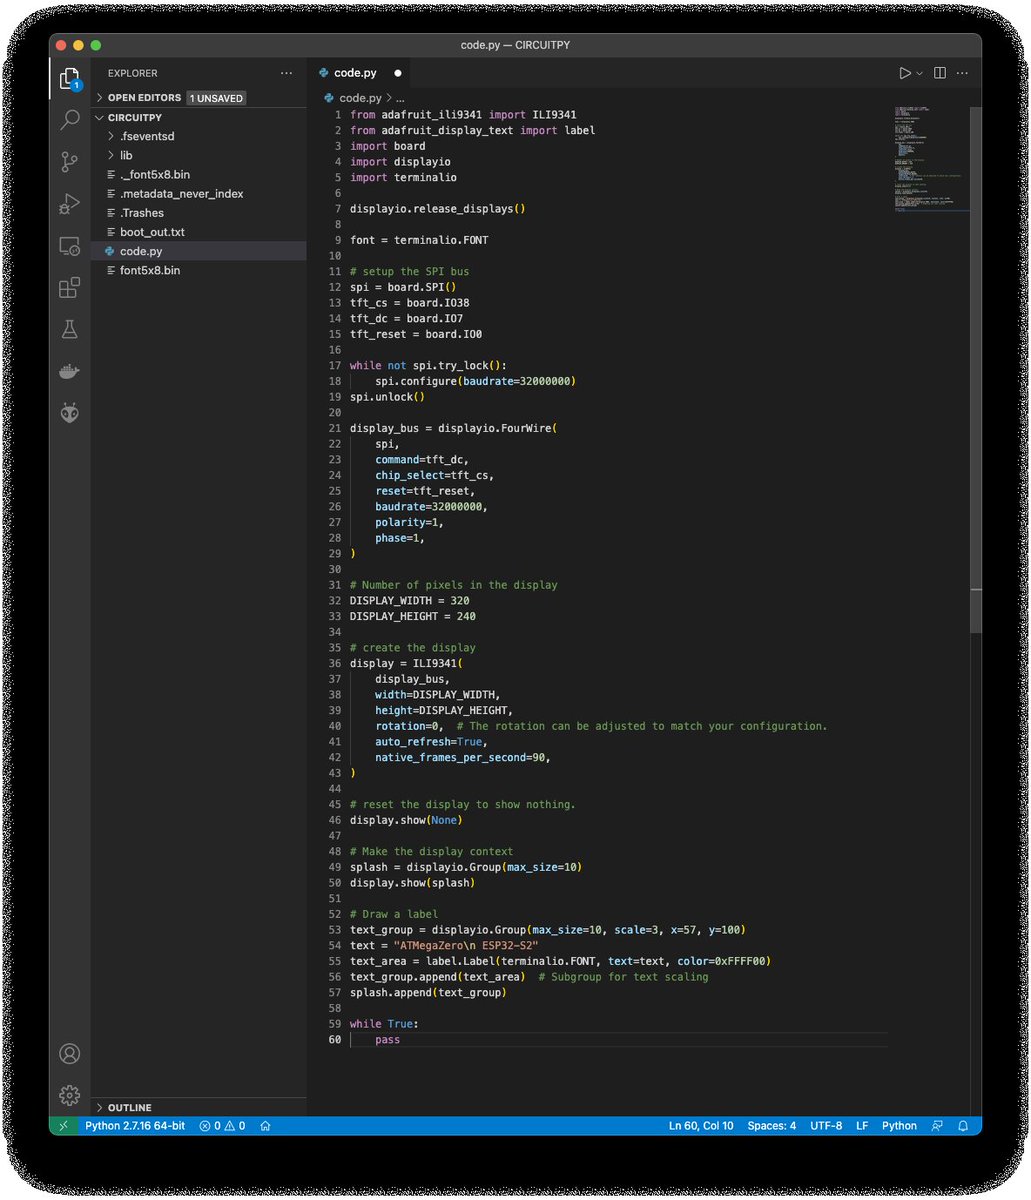Click on 'display.show(None)' line
Screen dimensions: 1031x1200
point(405,820)
